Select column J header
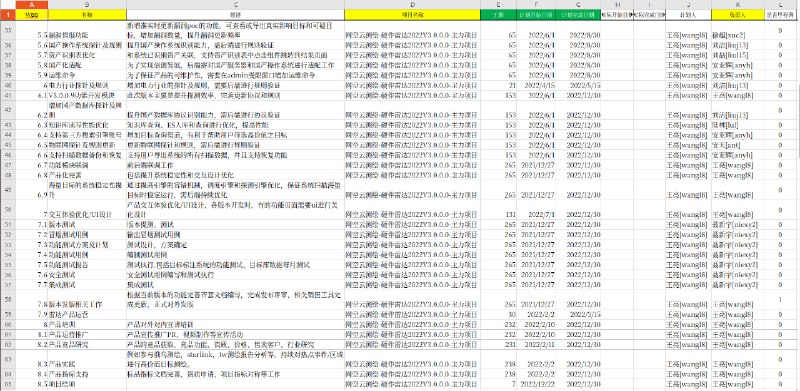This screenshot has height=391, width=800. click(689, 5)
